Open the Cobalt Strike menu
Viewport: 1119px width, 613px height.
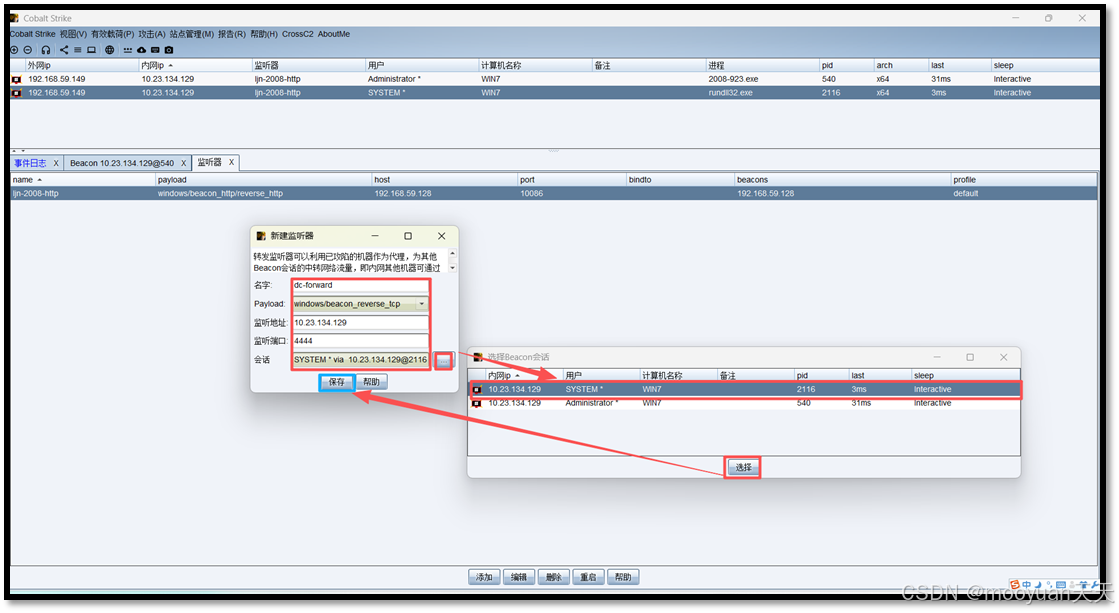[x=32, y=34]
